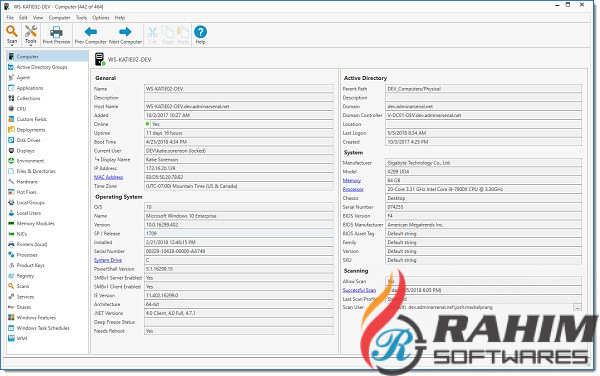The height and width of the screenshot is (376, 600).
Task: Open the Edit menu
Action: click(23, 18)
